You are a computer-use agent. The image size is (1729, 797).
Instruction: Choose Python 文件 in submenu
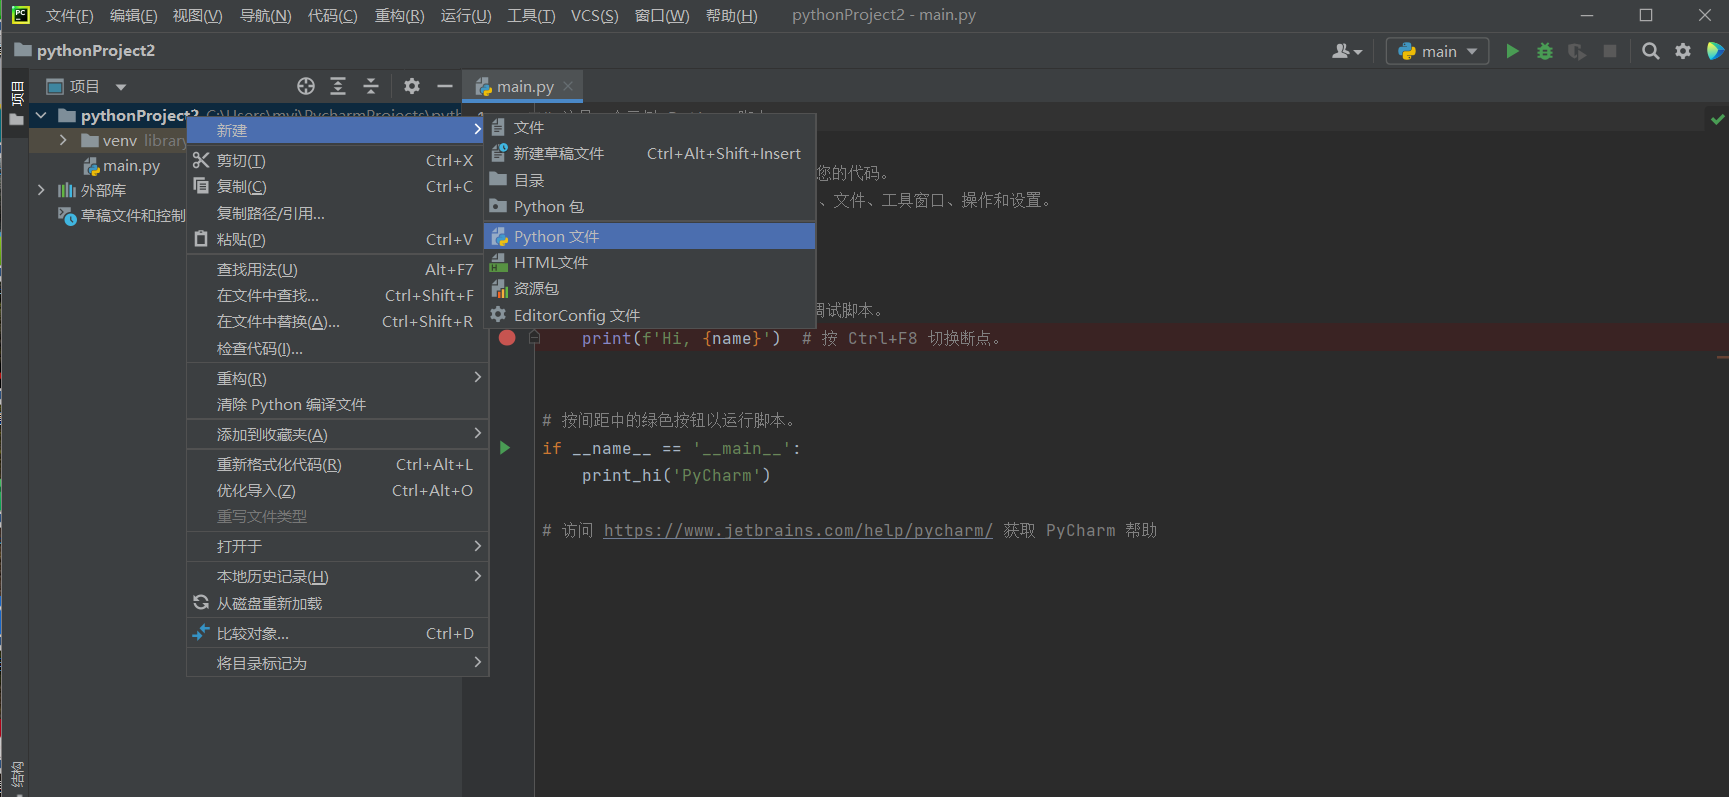pos(650,236)
